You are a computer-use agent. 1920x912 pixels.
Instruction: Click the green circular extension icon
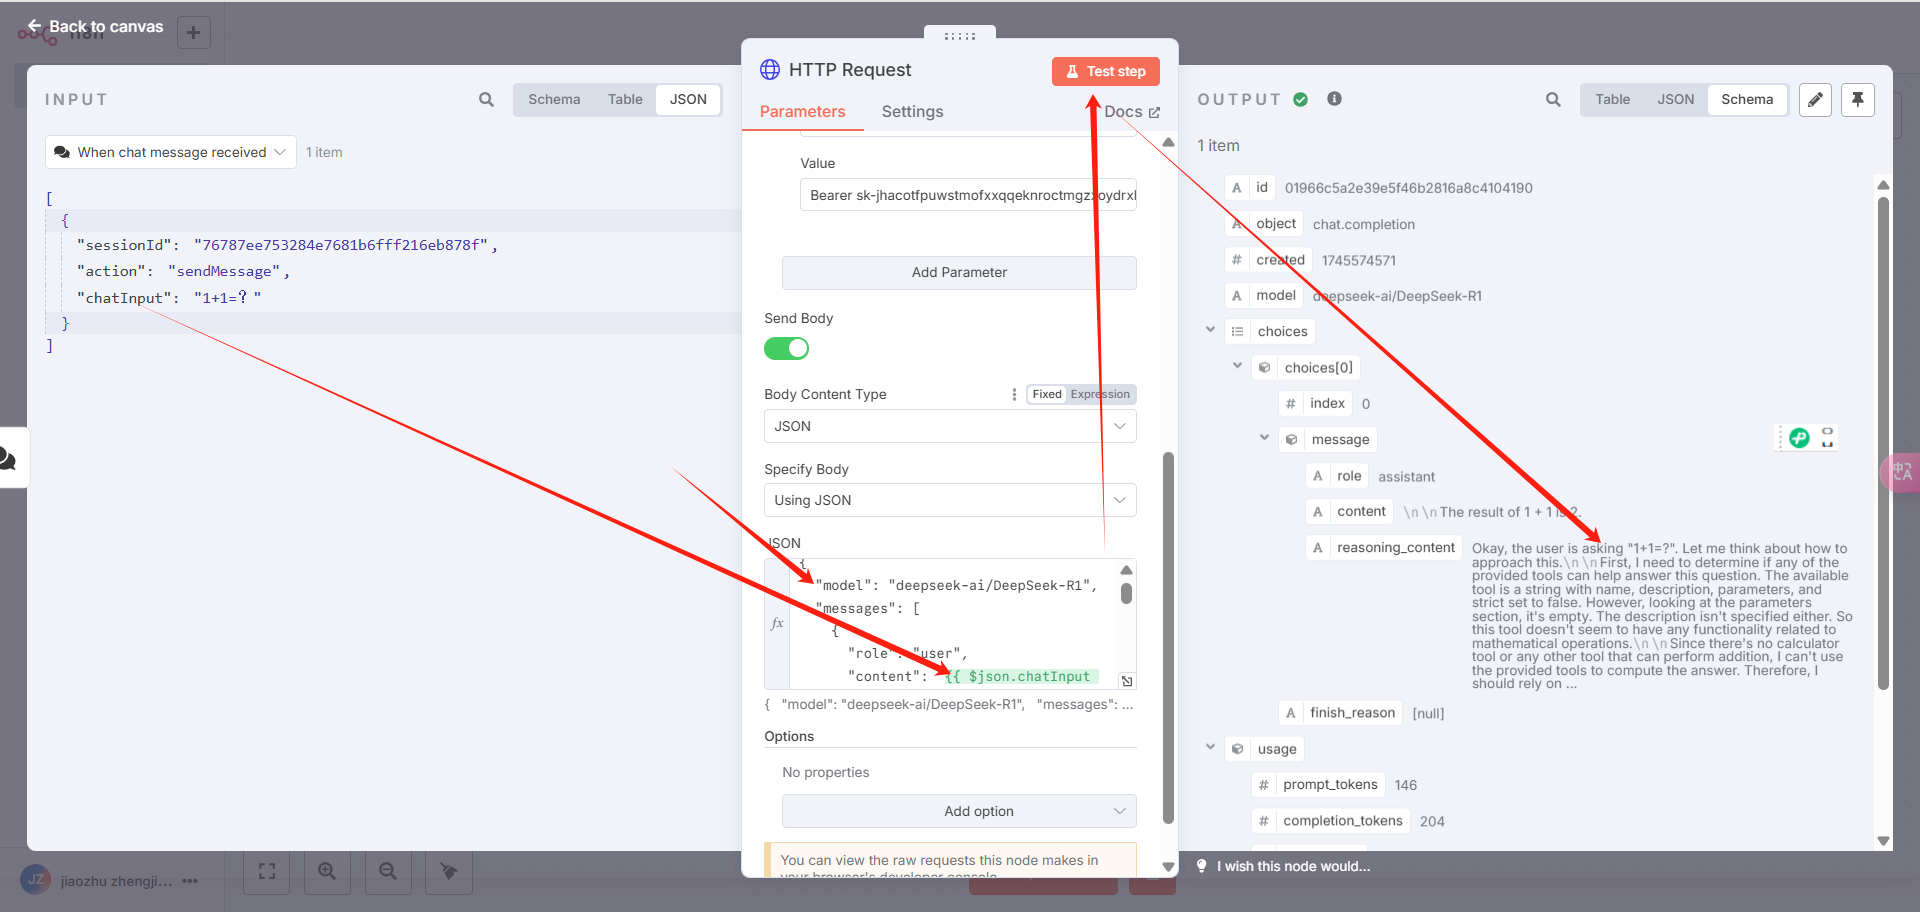tap(1799, 437)
